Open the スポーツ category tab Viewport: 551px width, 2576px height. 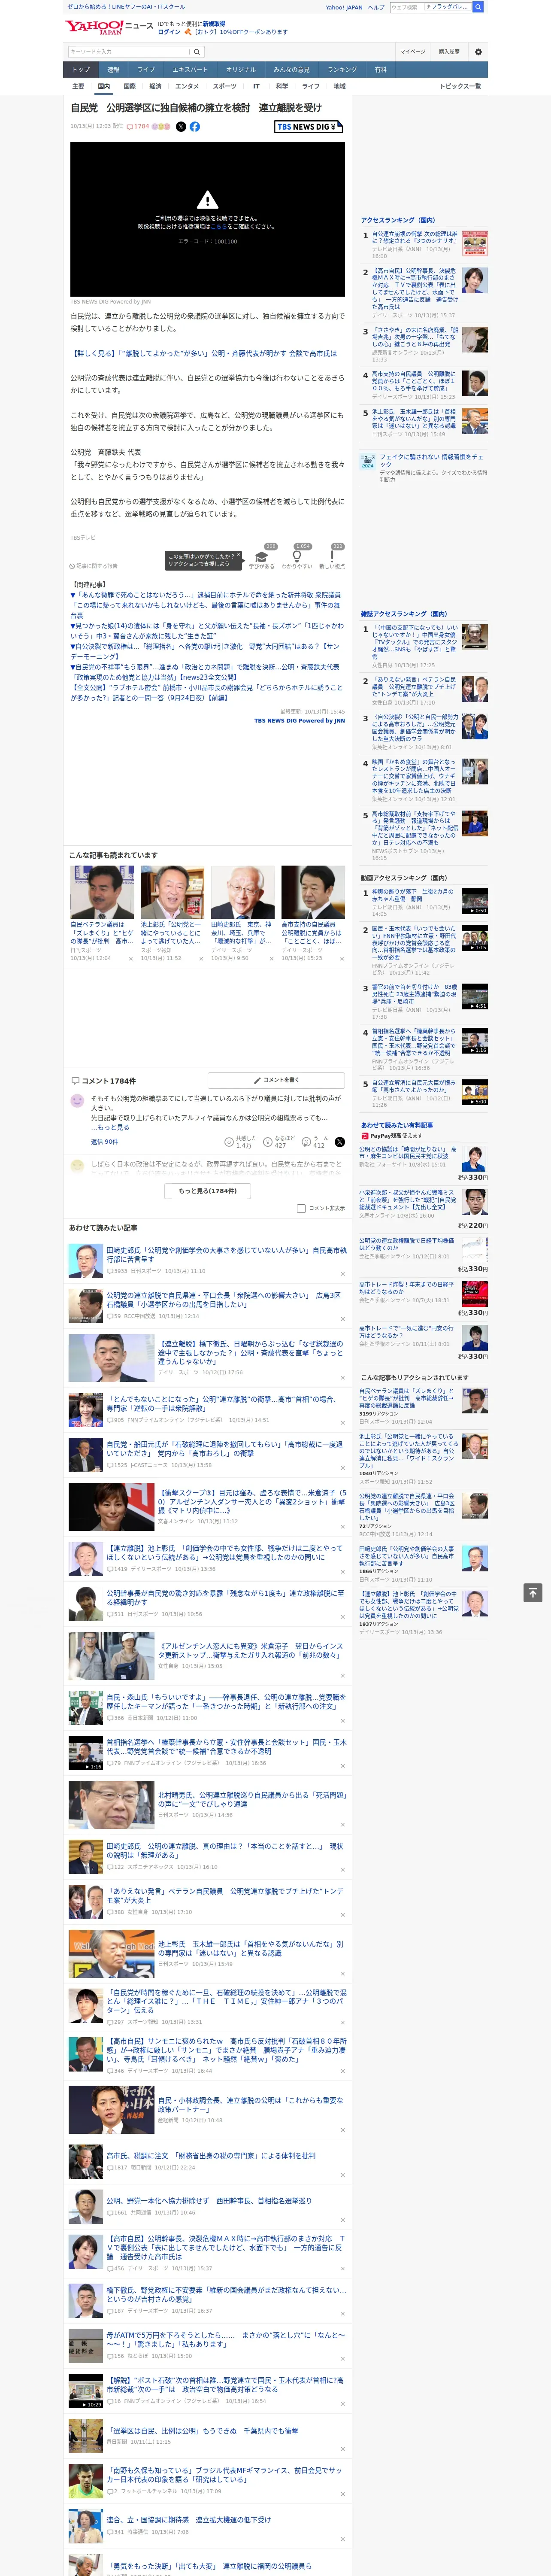(x=225, y=87)
